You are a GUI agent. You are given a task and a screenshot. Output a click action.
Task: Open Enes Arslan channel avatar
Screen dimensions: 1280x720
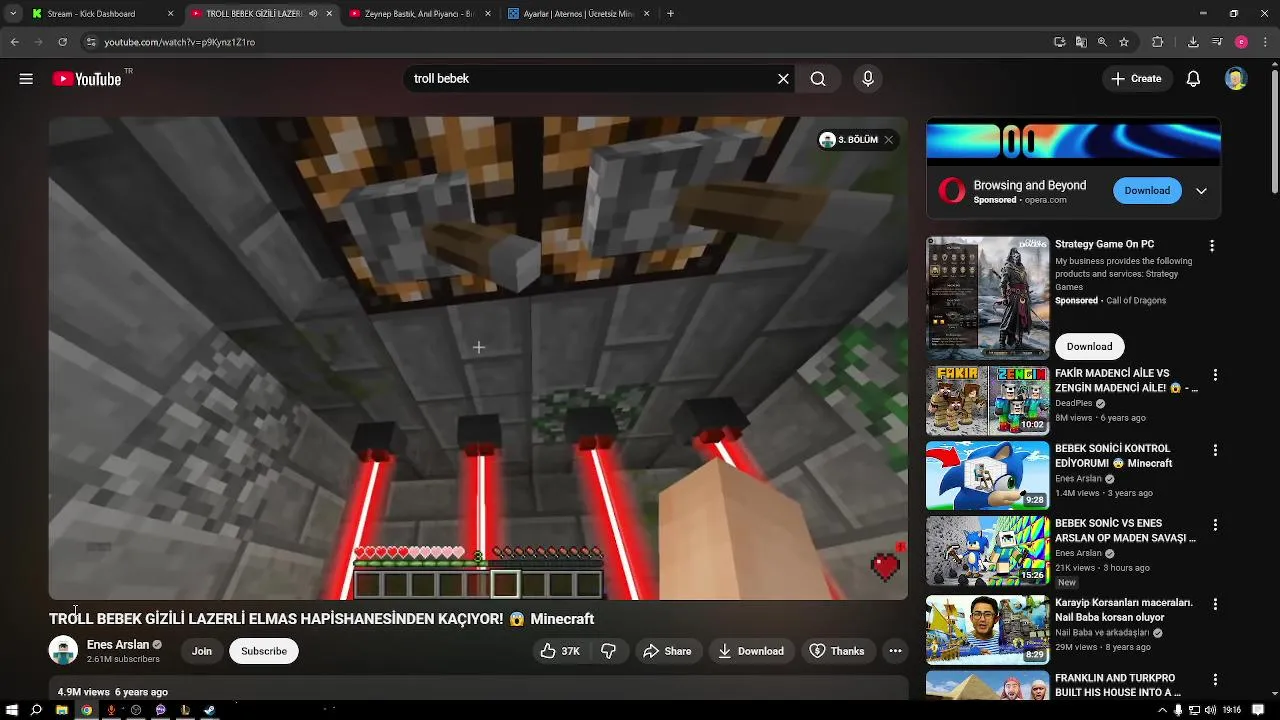pyautogui.click(x=63, y=651)
